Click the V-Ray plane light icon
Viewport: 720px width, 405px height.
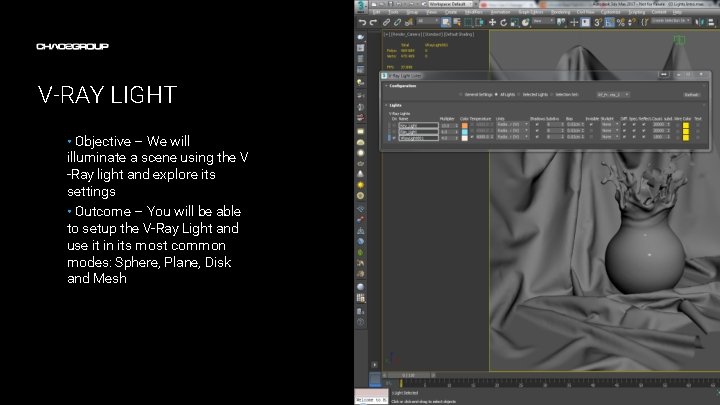point(361,131)
